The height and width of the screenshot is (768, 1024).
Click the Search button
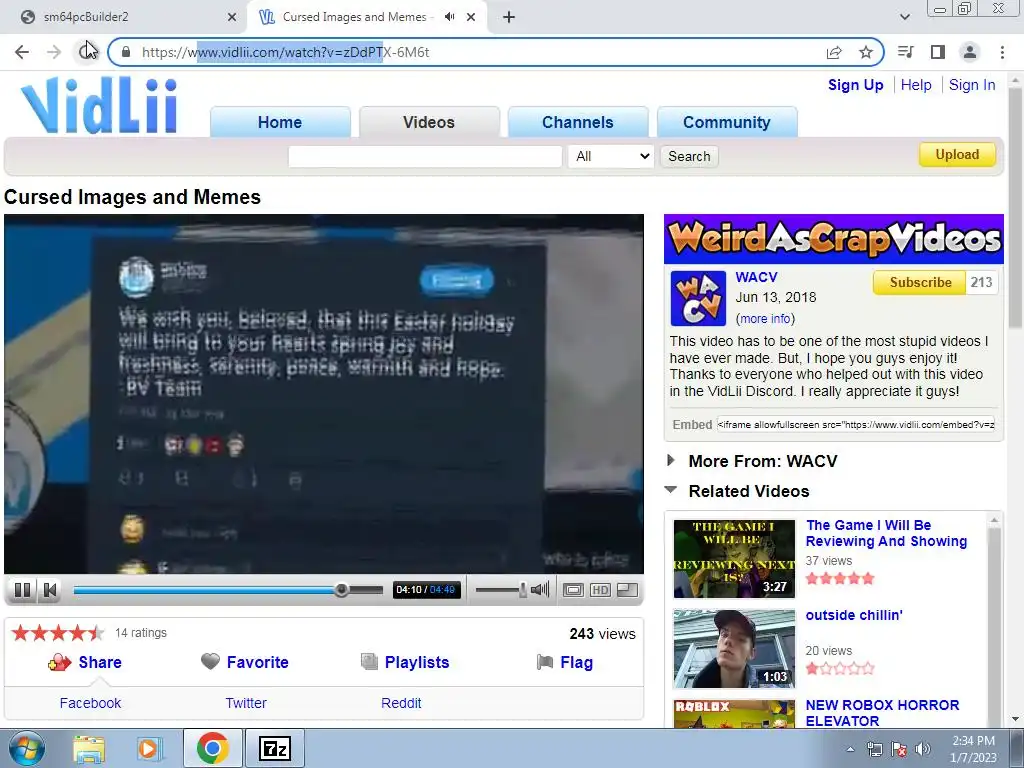tap(689, 157)
